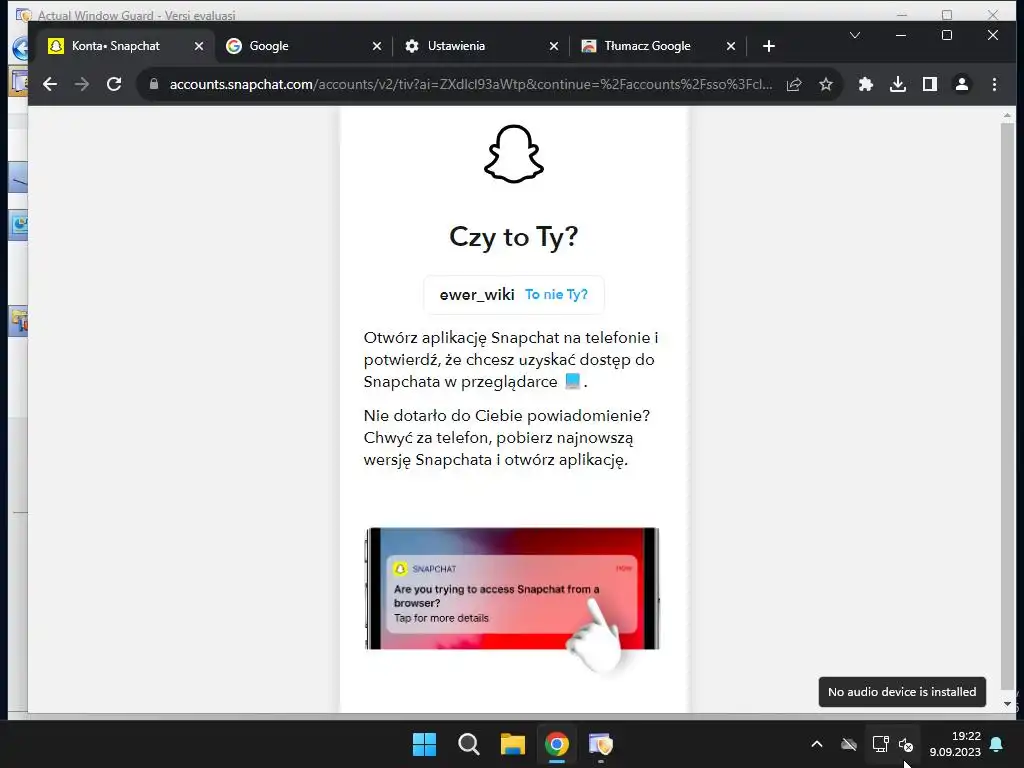Reload the Snapchat accounts page
Screen dimensions: 1024x768
point(114,84)
